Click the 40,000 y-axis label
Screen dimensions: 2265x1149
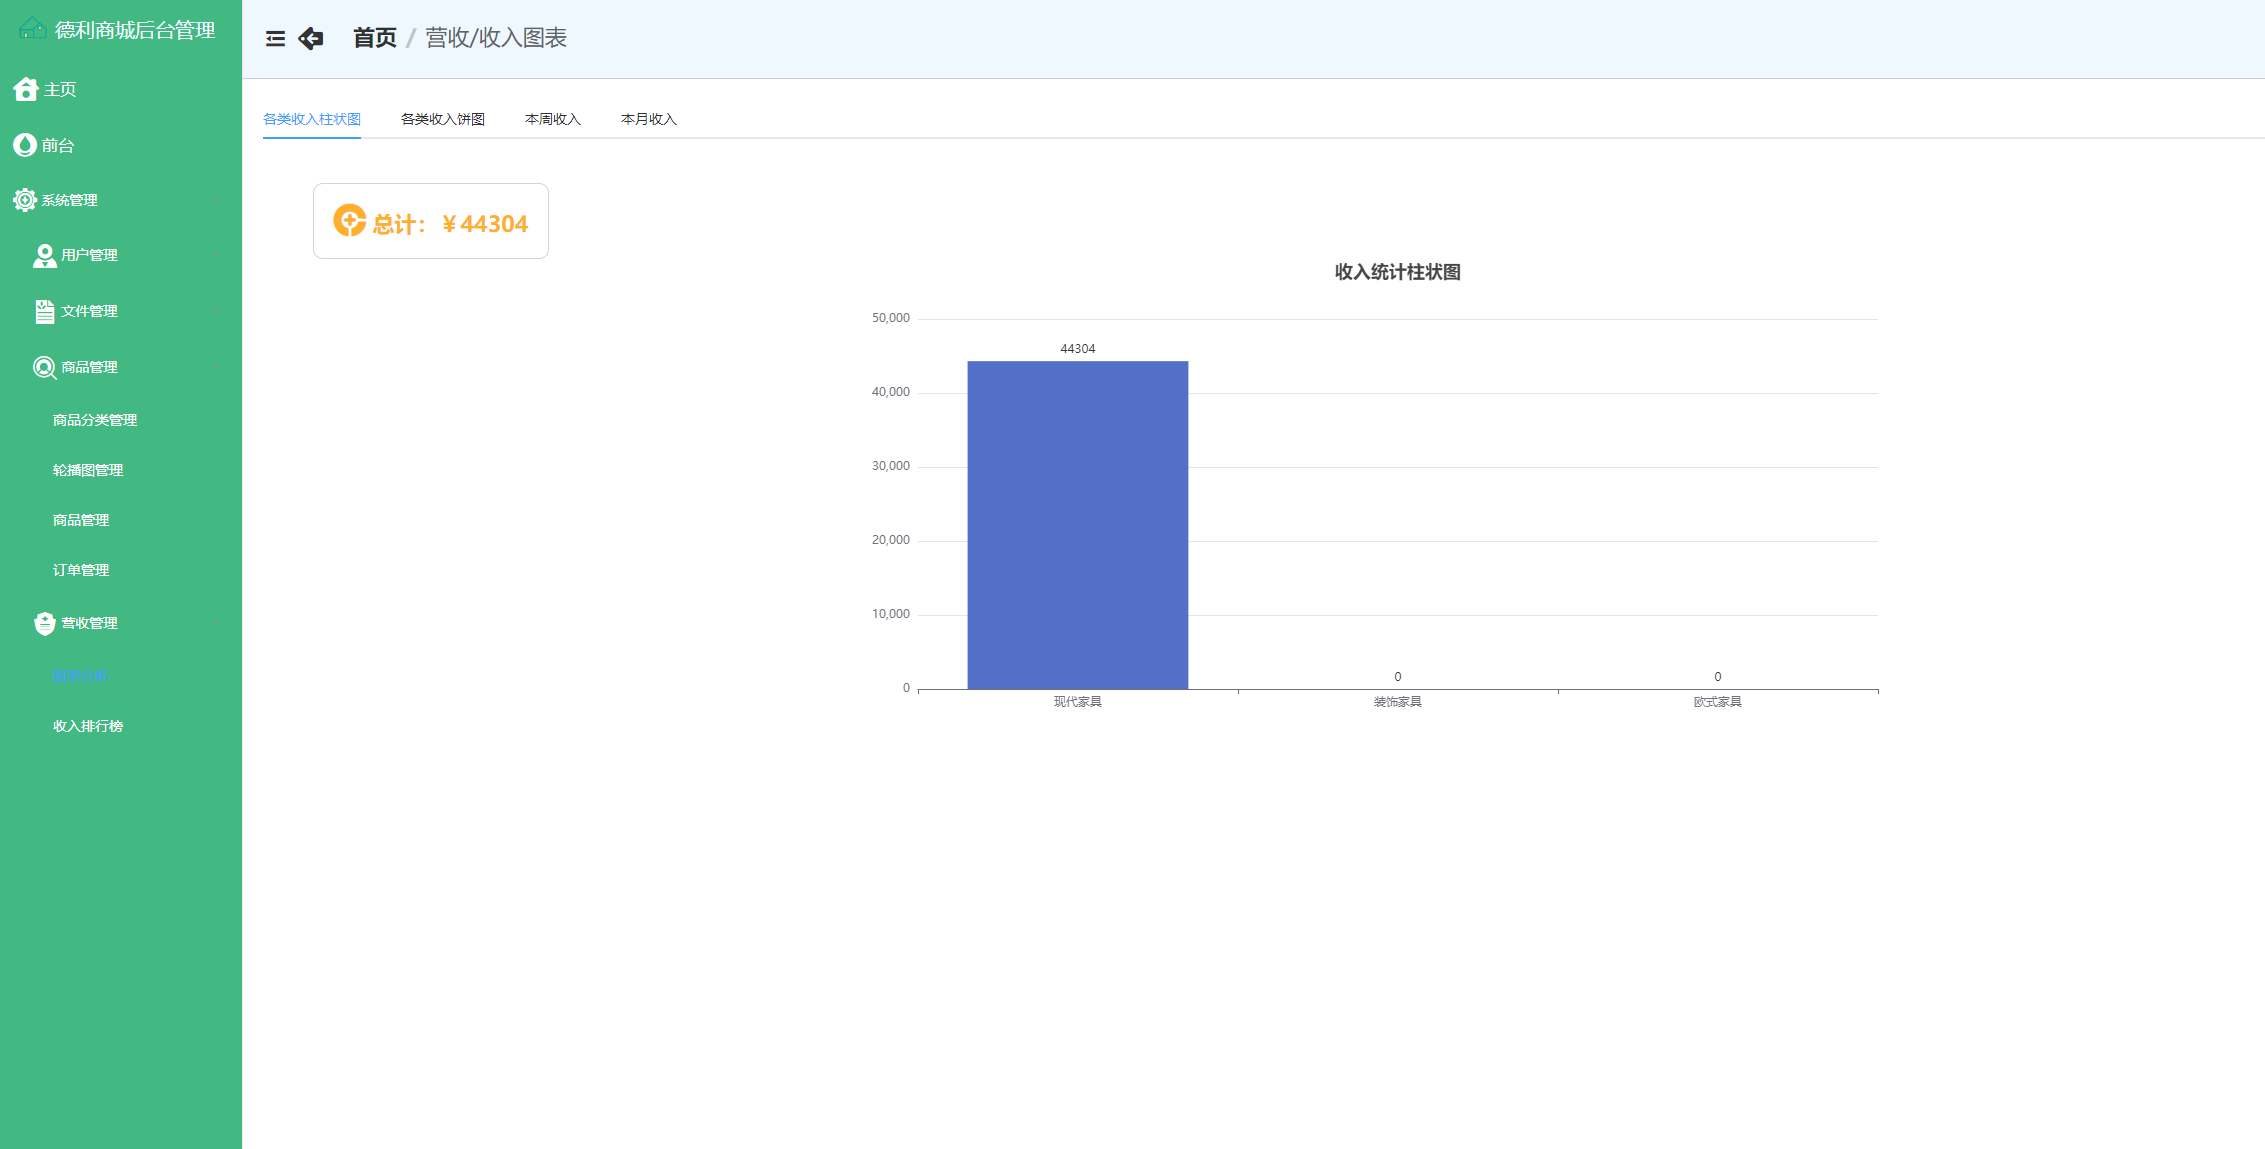[891, 392]
